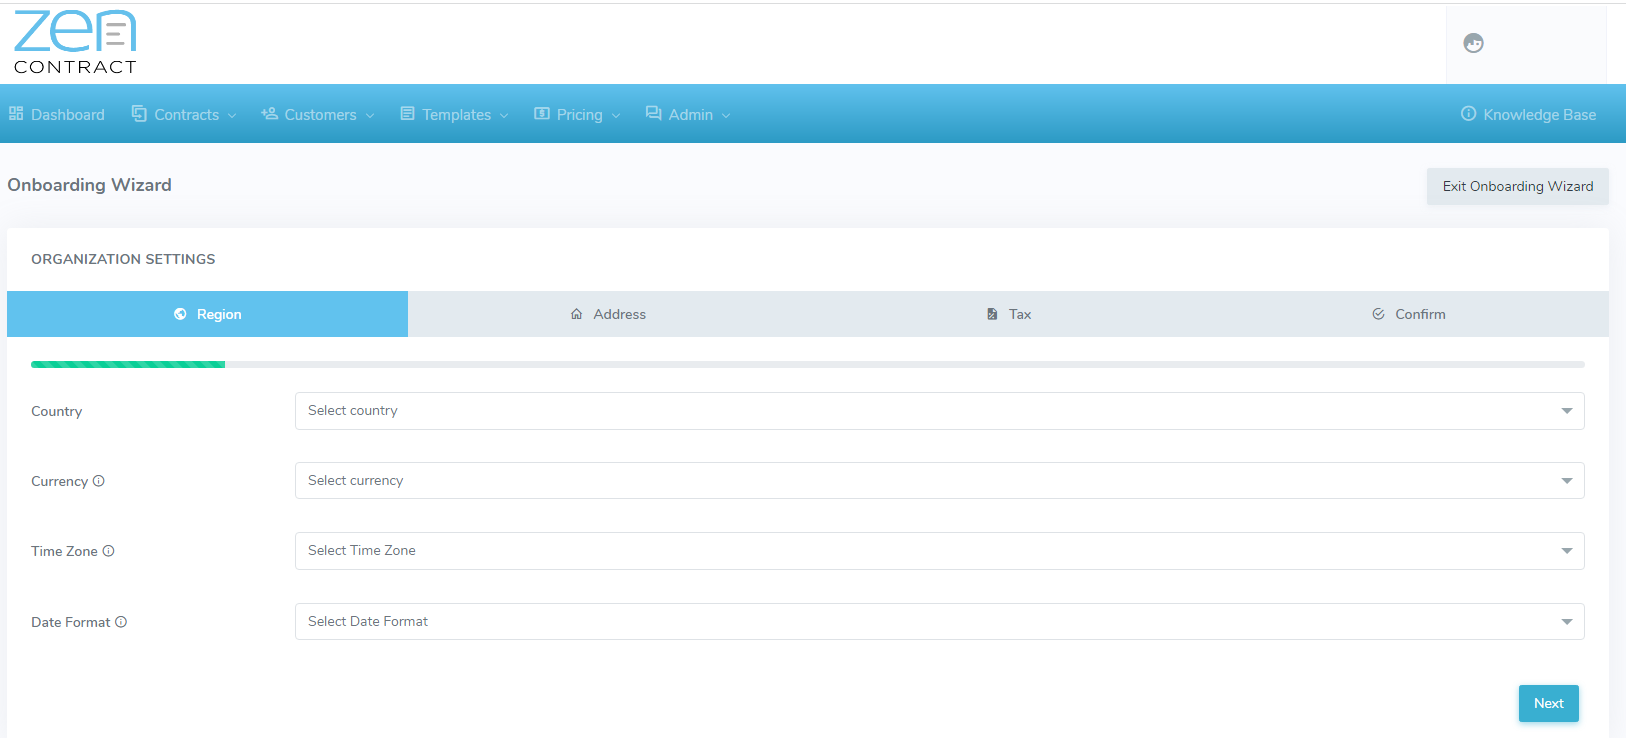
Task: Open the Contracts menu
Action: point(184,114)
